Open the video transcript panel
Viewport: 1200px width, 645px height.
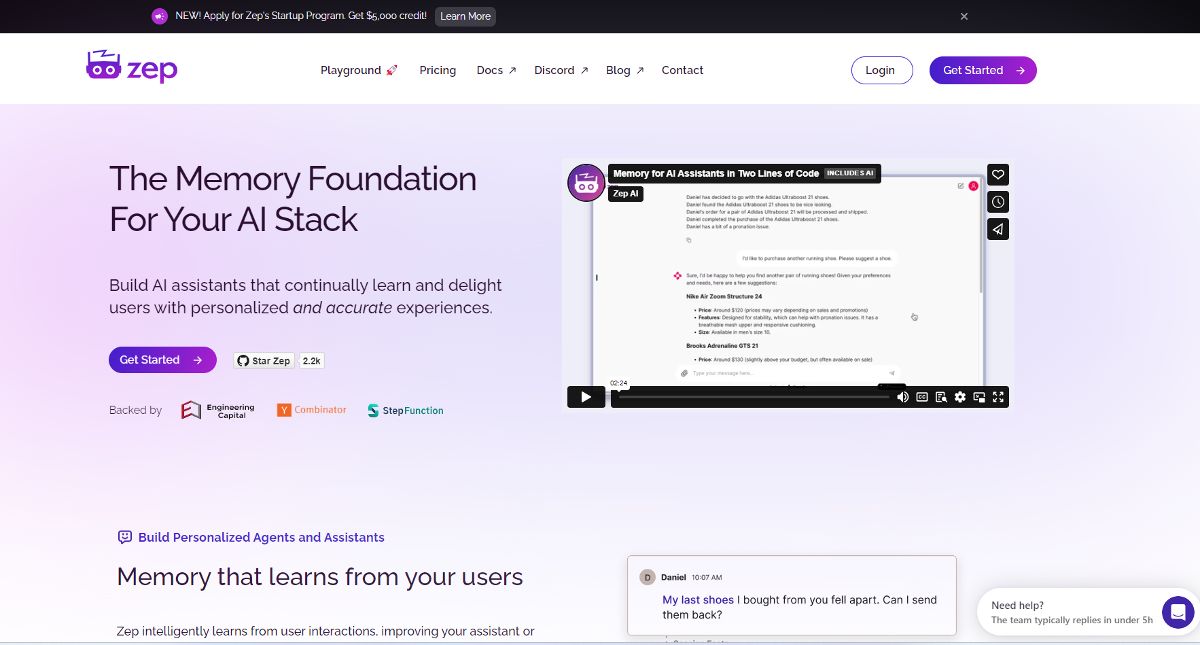click(941, 397)
